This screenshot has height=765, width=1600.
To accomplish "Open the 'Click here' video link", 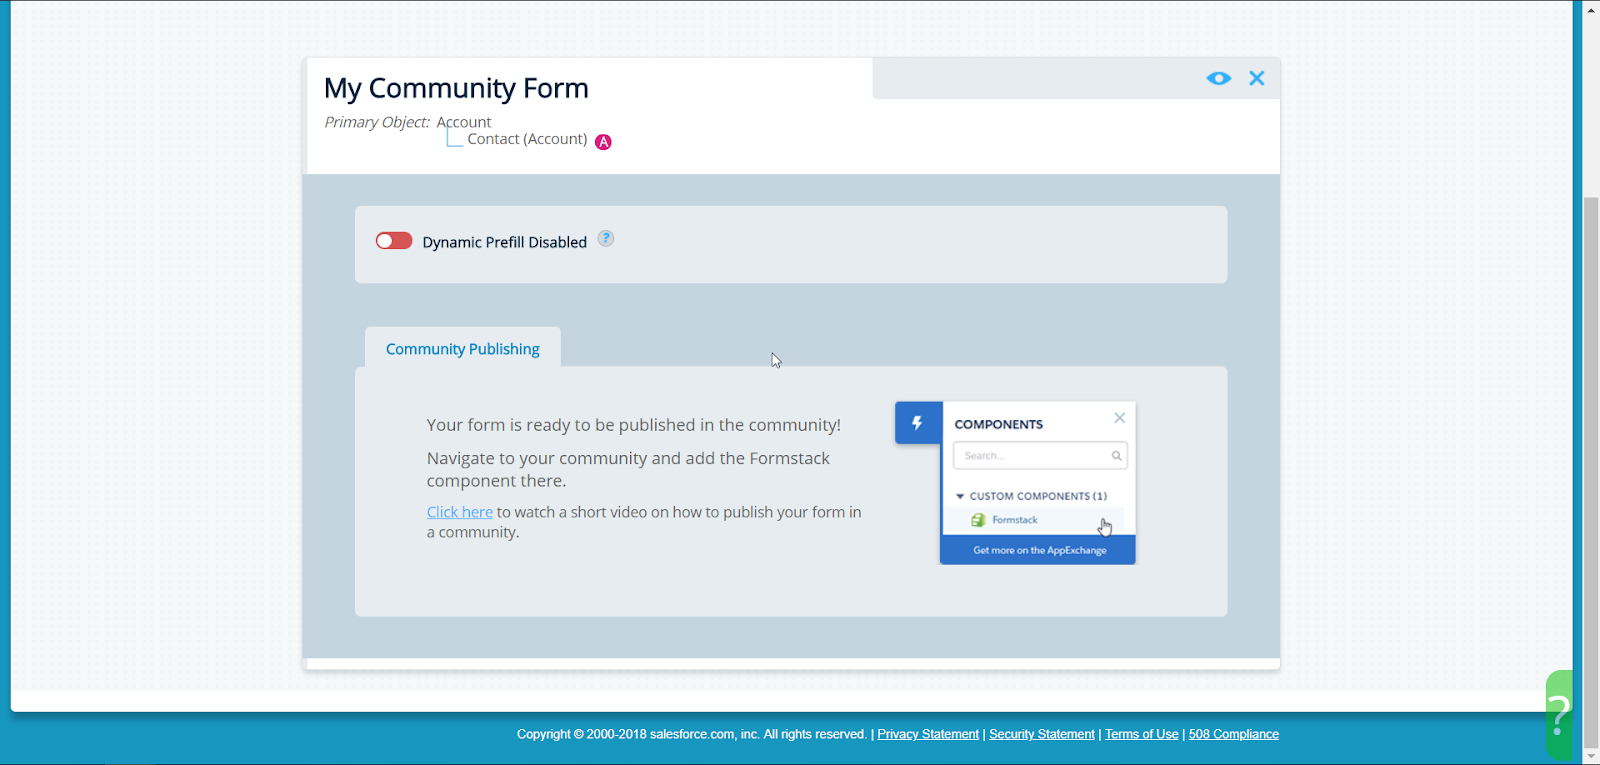I will coord(459,512).
